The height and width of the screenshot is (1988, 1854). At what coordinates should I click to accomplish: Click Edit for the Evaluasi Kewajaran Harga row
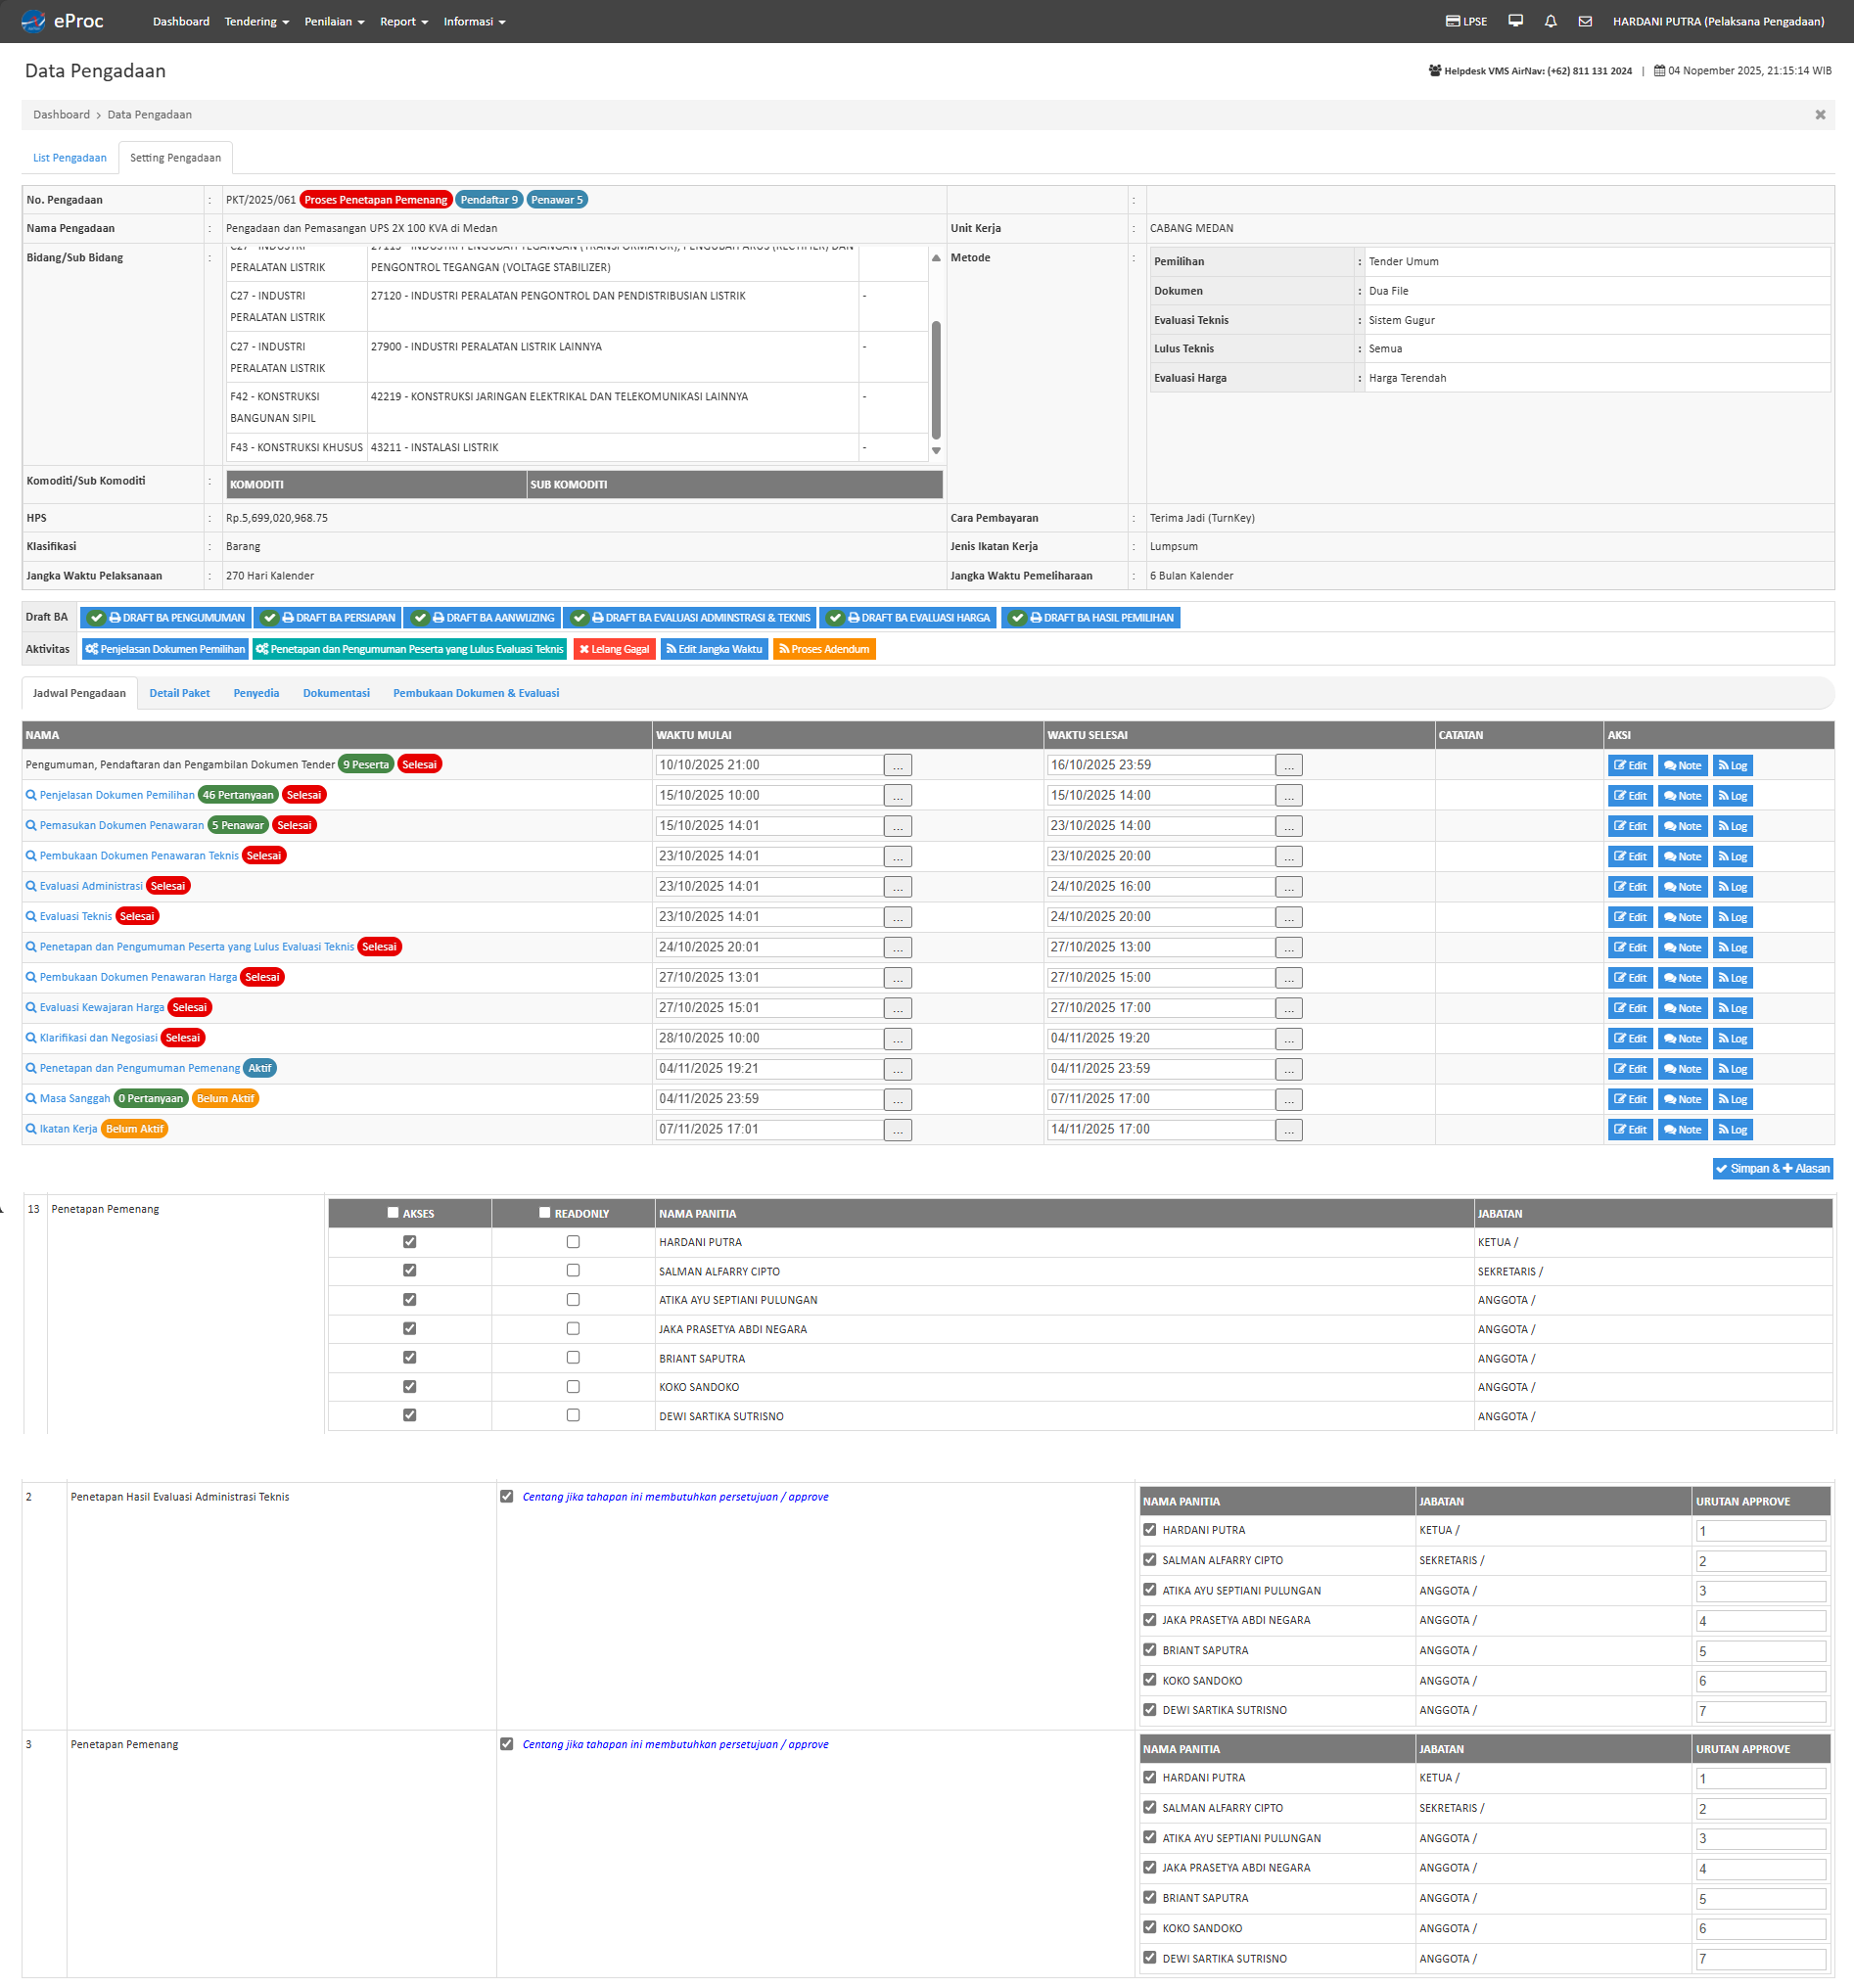click(1630, 1008)
